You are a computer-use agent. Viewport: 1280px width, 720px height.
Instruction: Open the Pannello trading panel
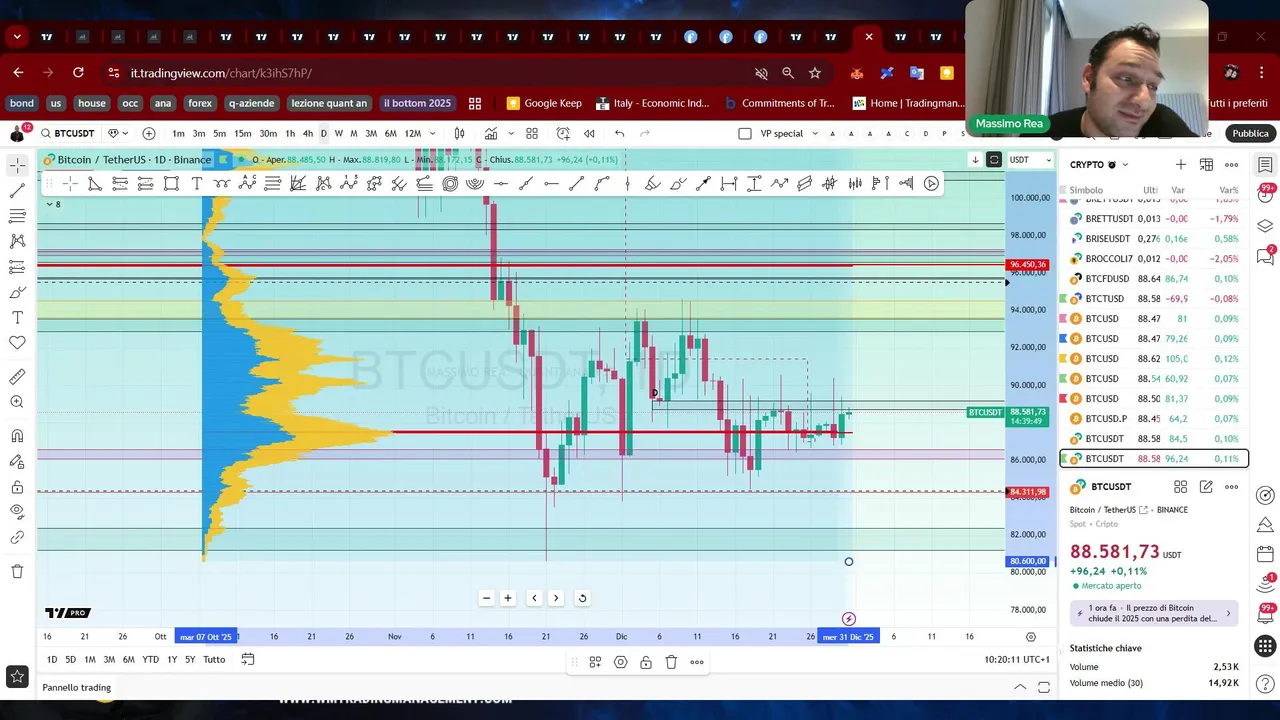pos(76,687)
